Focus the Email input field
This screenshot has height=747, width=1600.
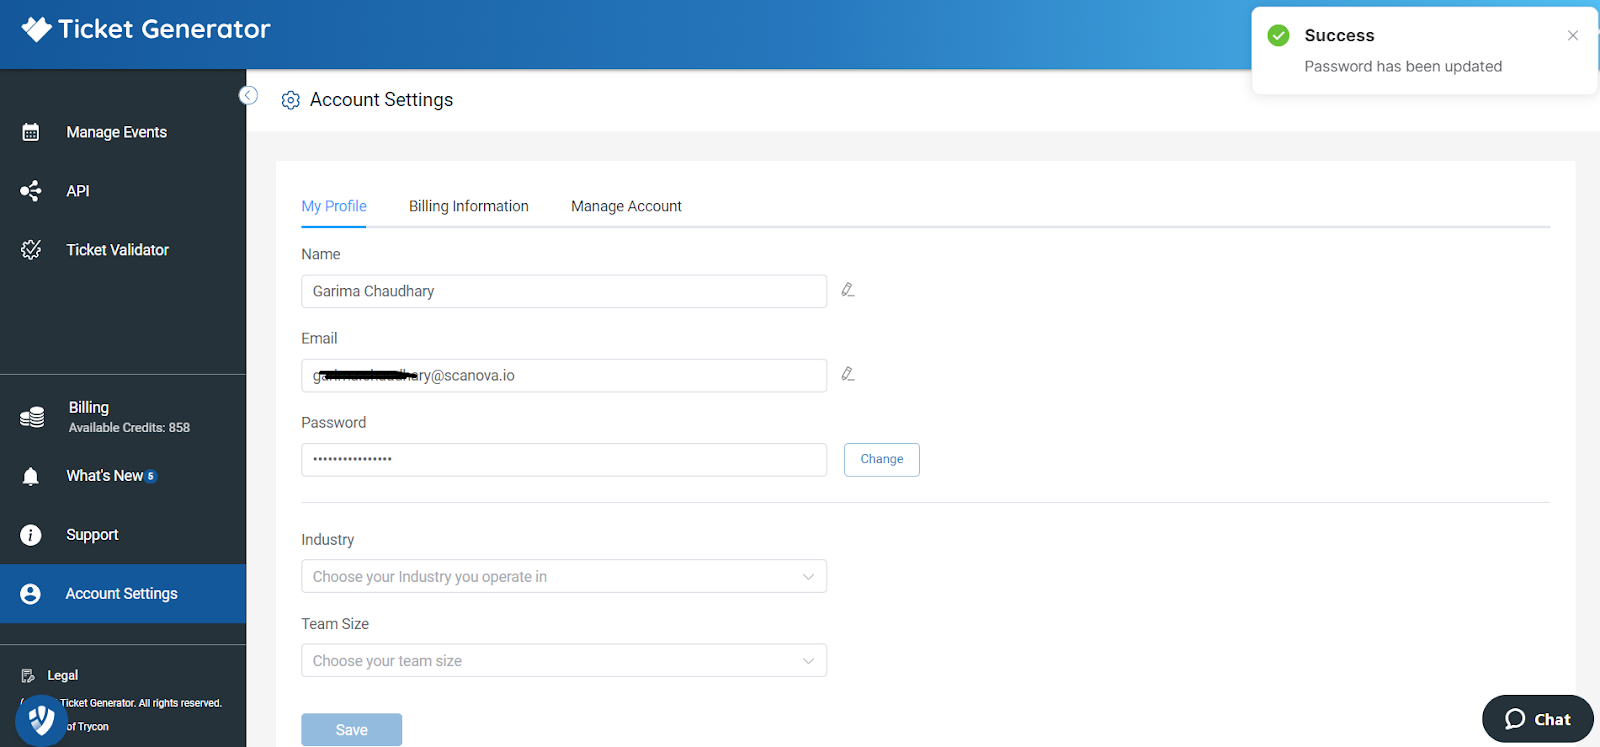point(564,375)
